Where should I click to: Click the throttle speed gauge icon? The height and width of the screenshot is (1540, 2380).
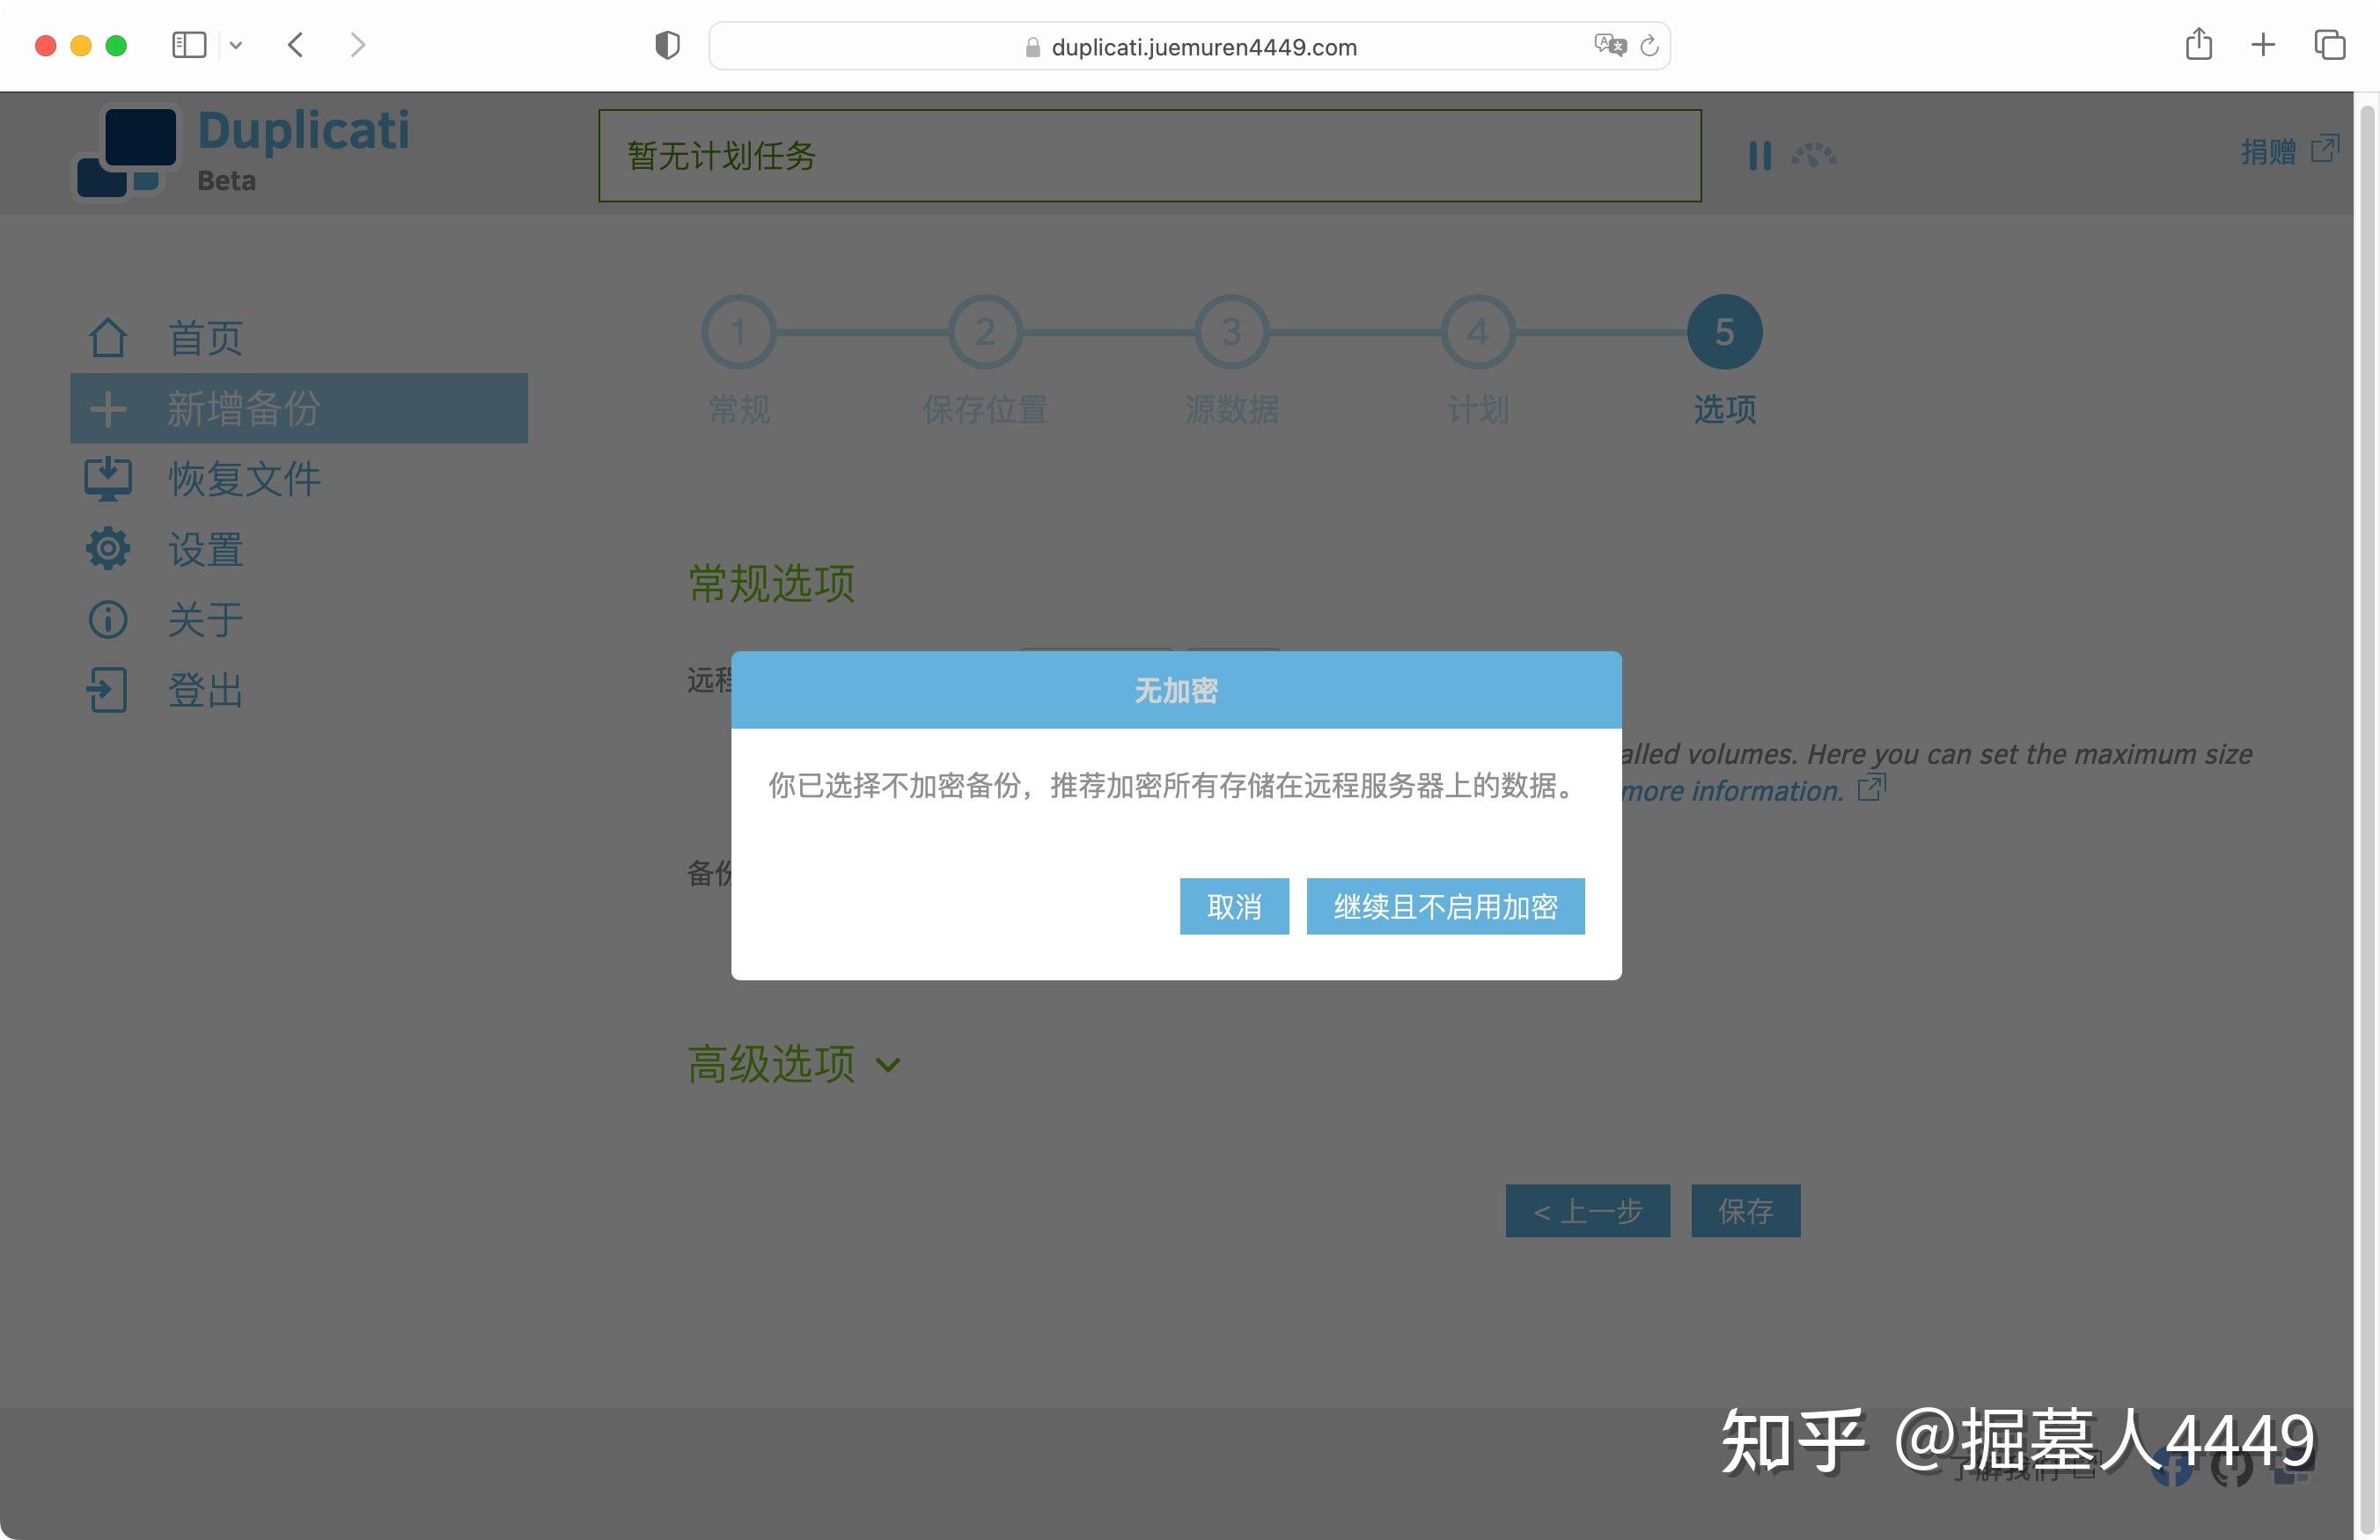pos(1813,155)
